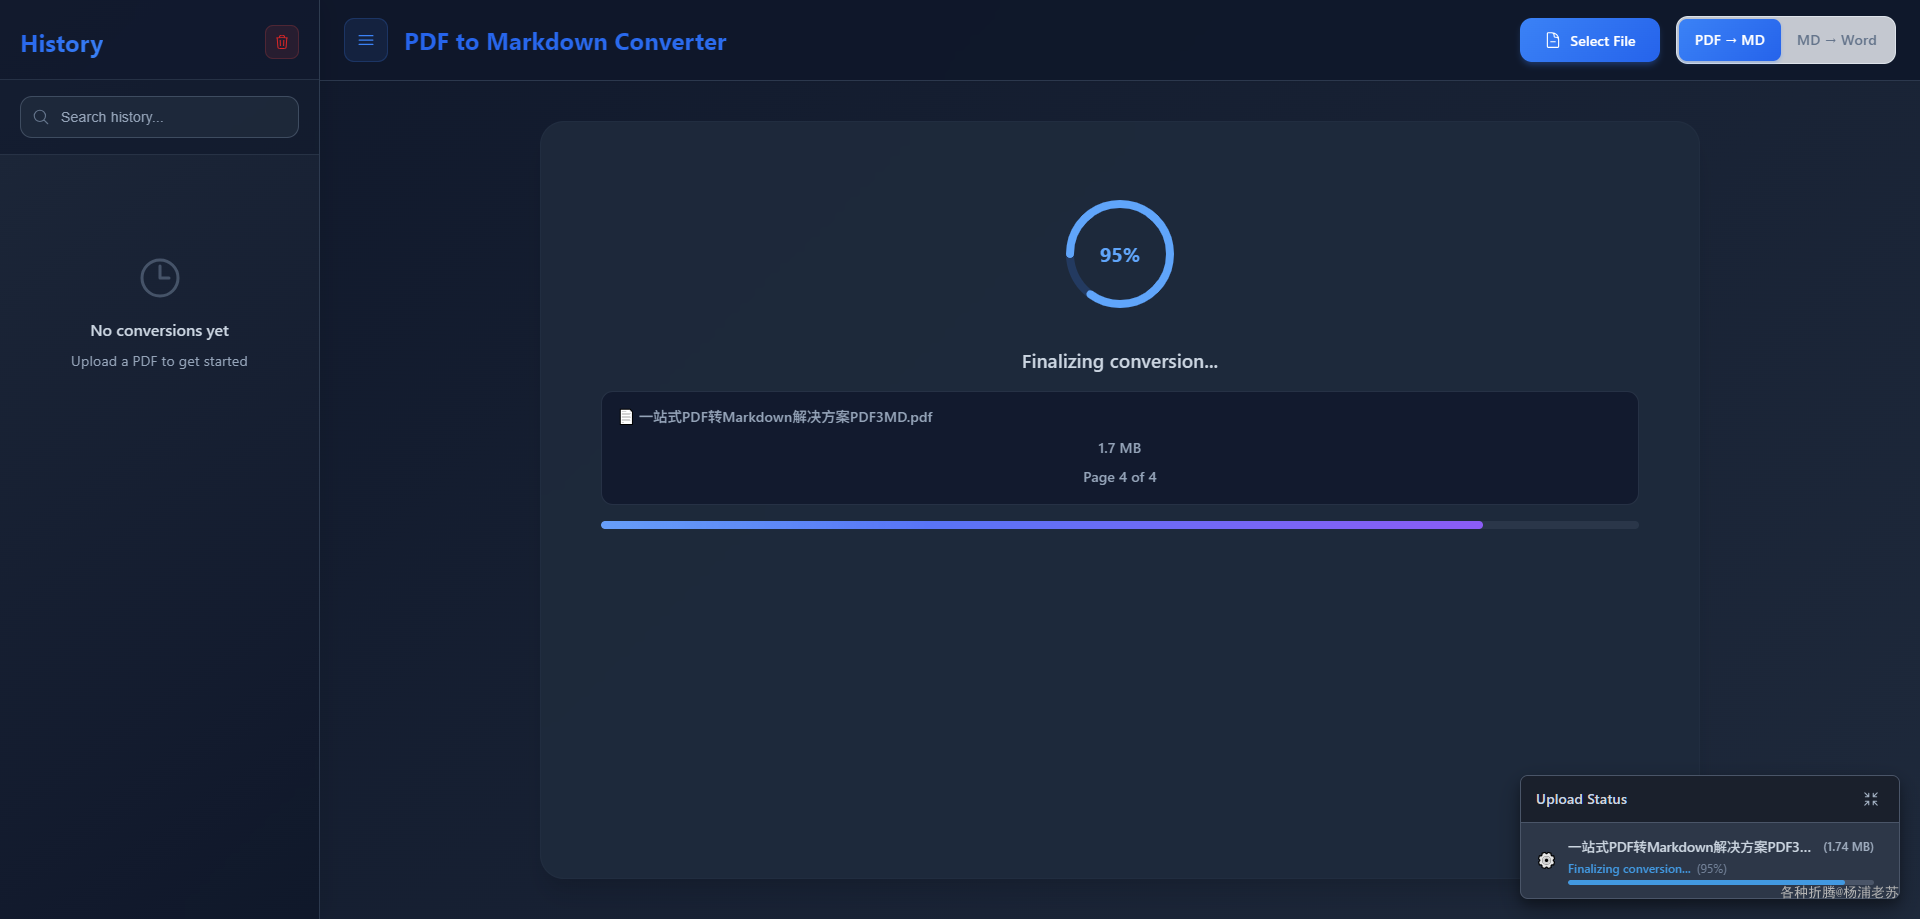Click the Upload Status header label
The height and width of the screenshot is (919, 1920).
(x=1581, y=799)
